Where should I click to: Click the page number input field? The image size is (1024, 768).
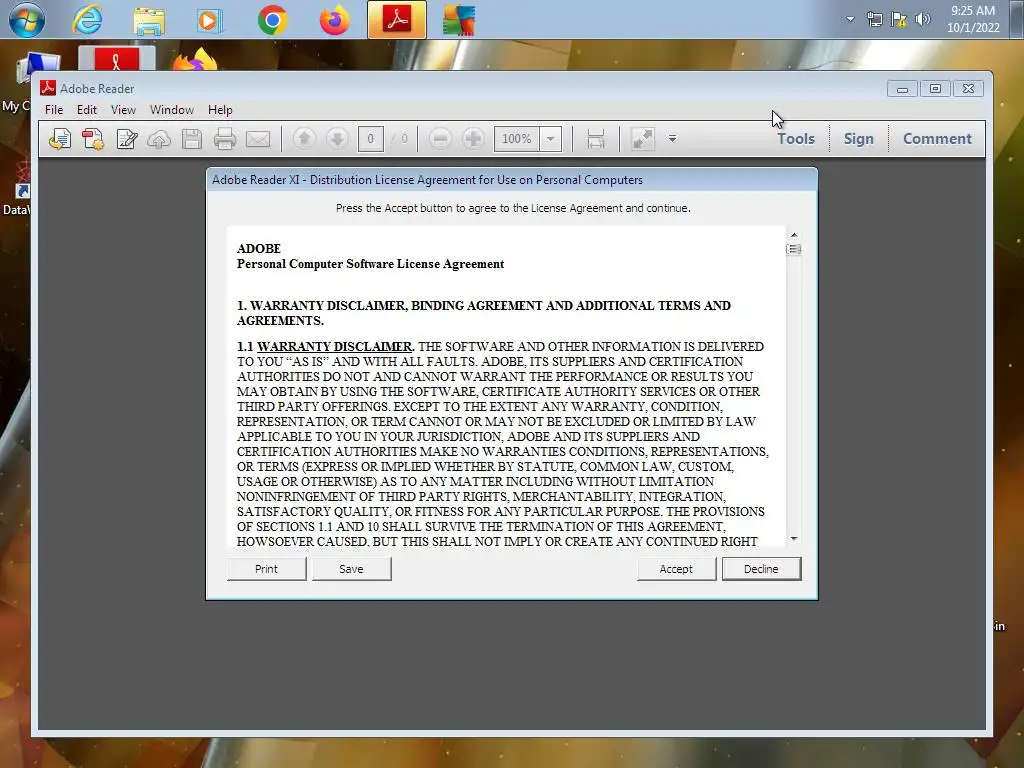370,138
